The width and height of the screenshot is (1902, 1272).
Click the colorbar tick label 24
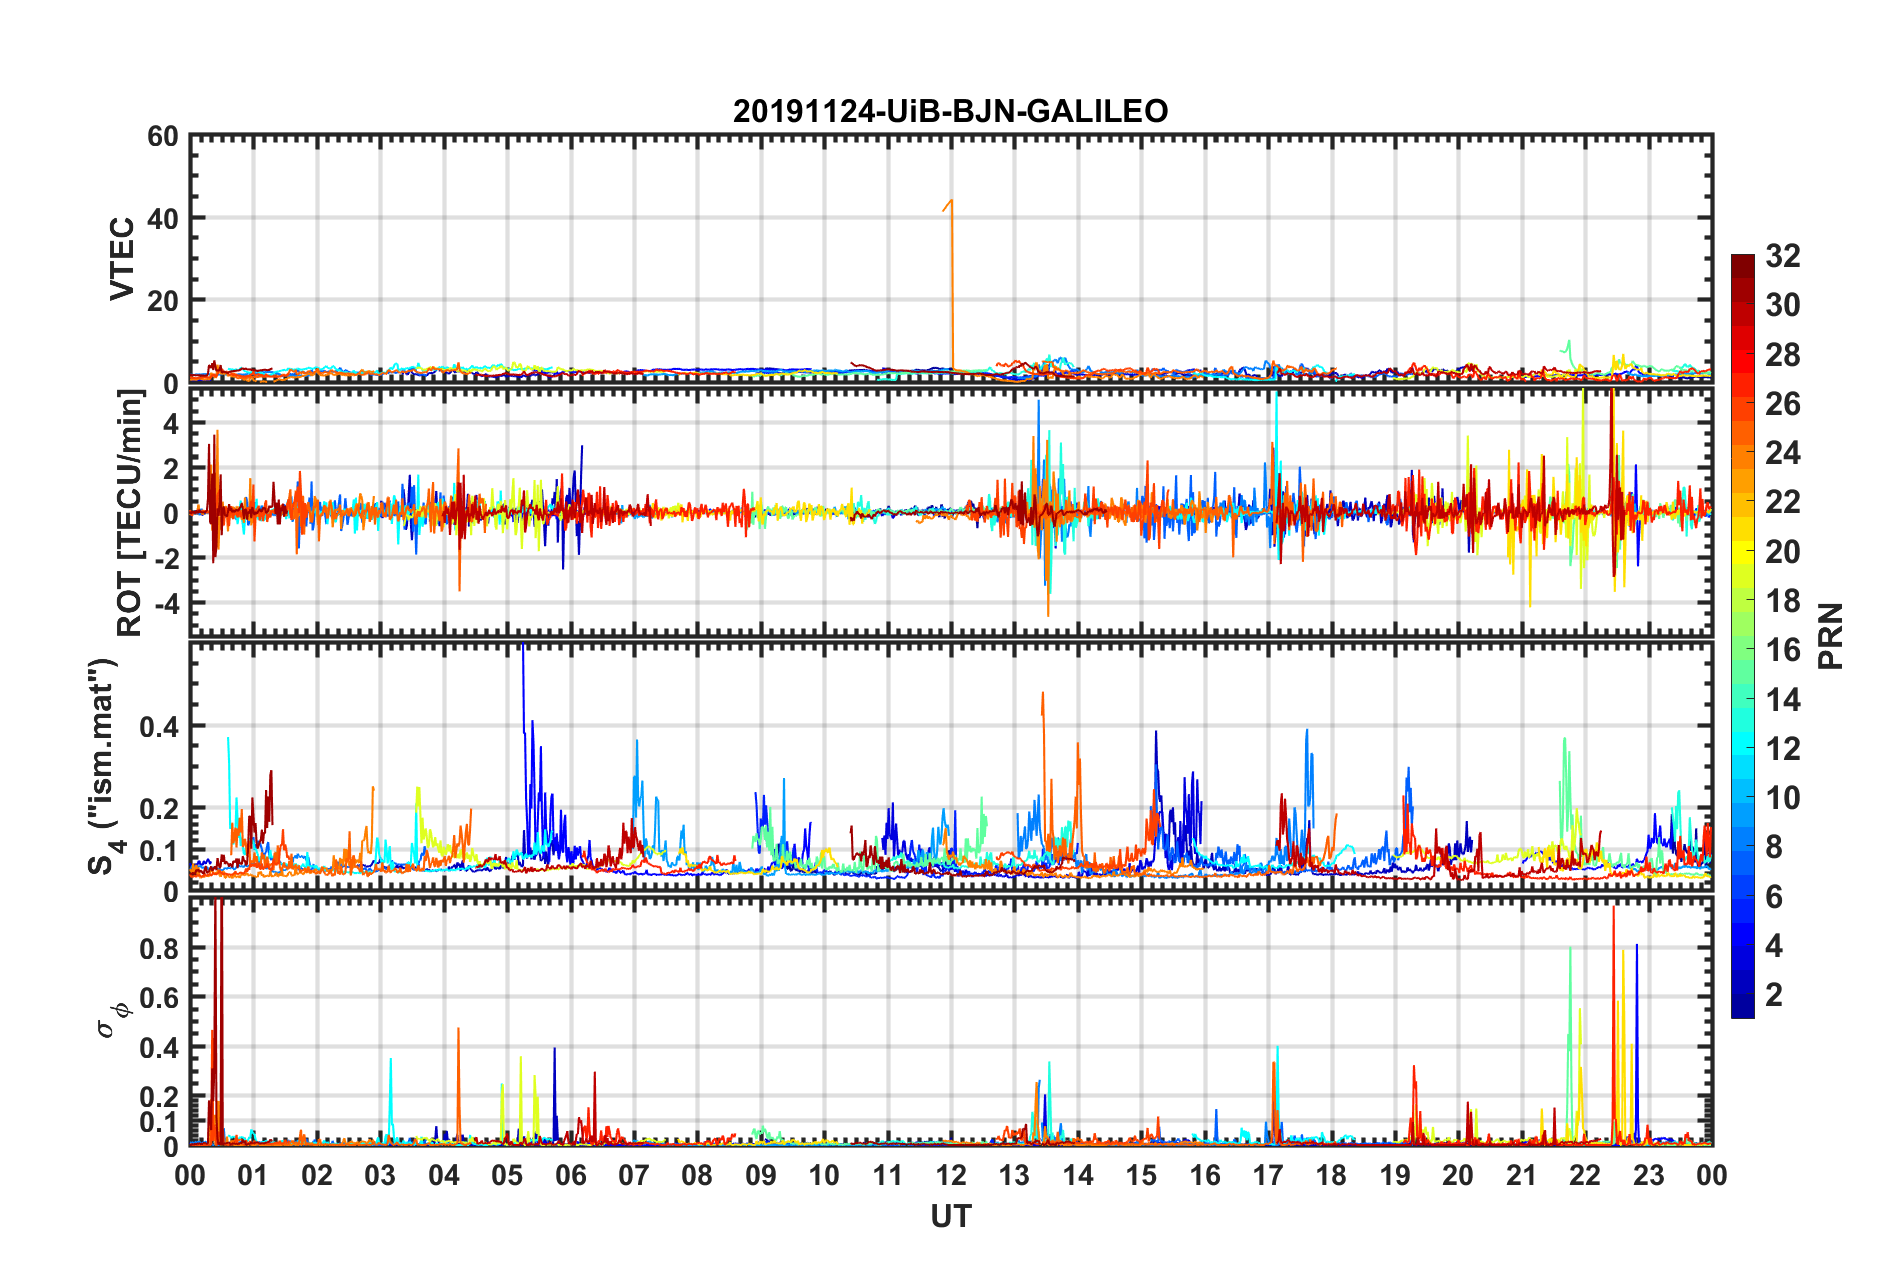click(x=1782, y=453)
